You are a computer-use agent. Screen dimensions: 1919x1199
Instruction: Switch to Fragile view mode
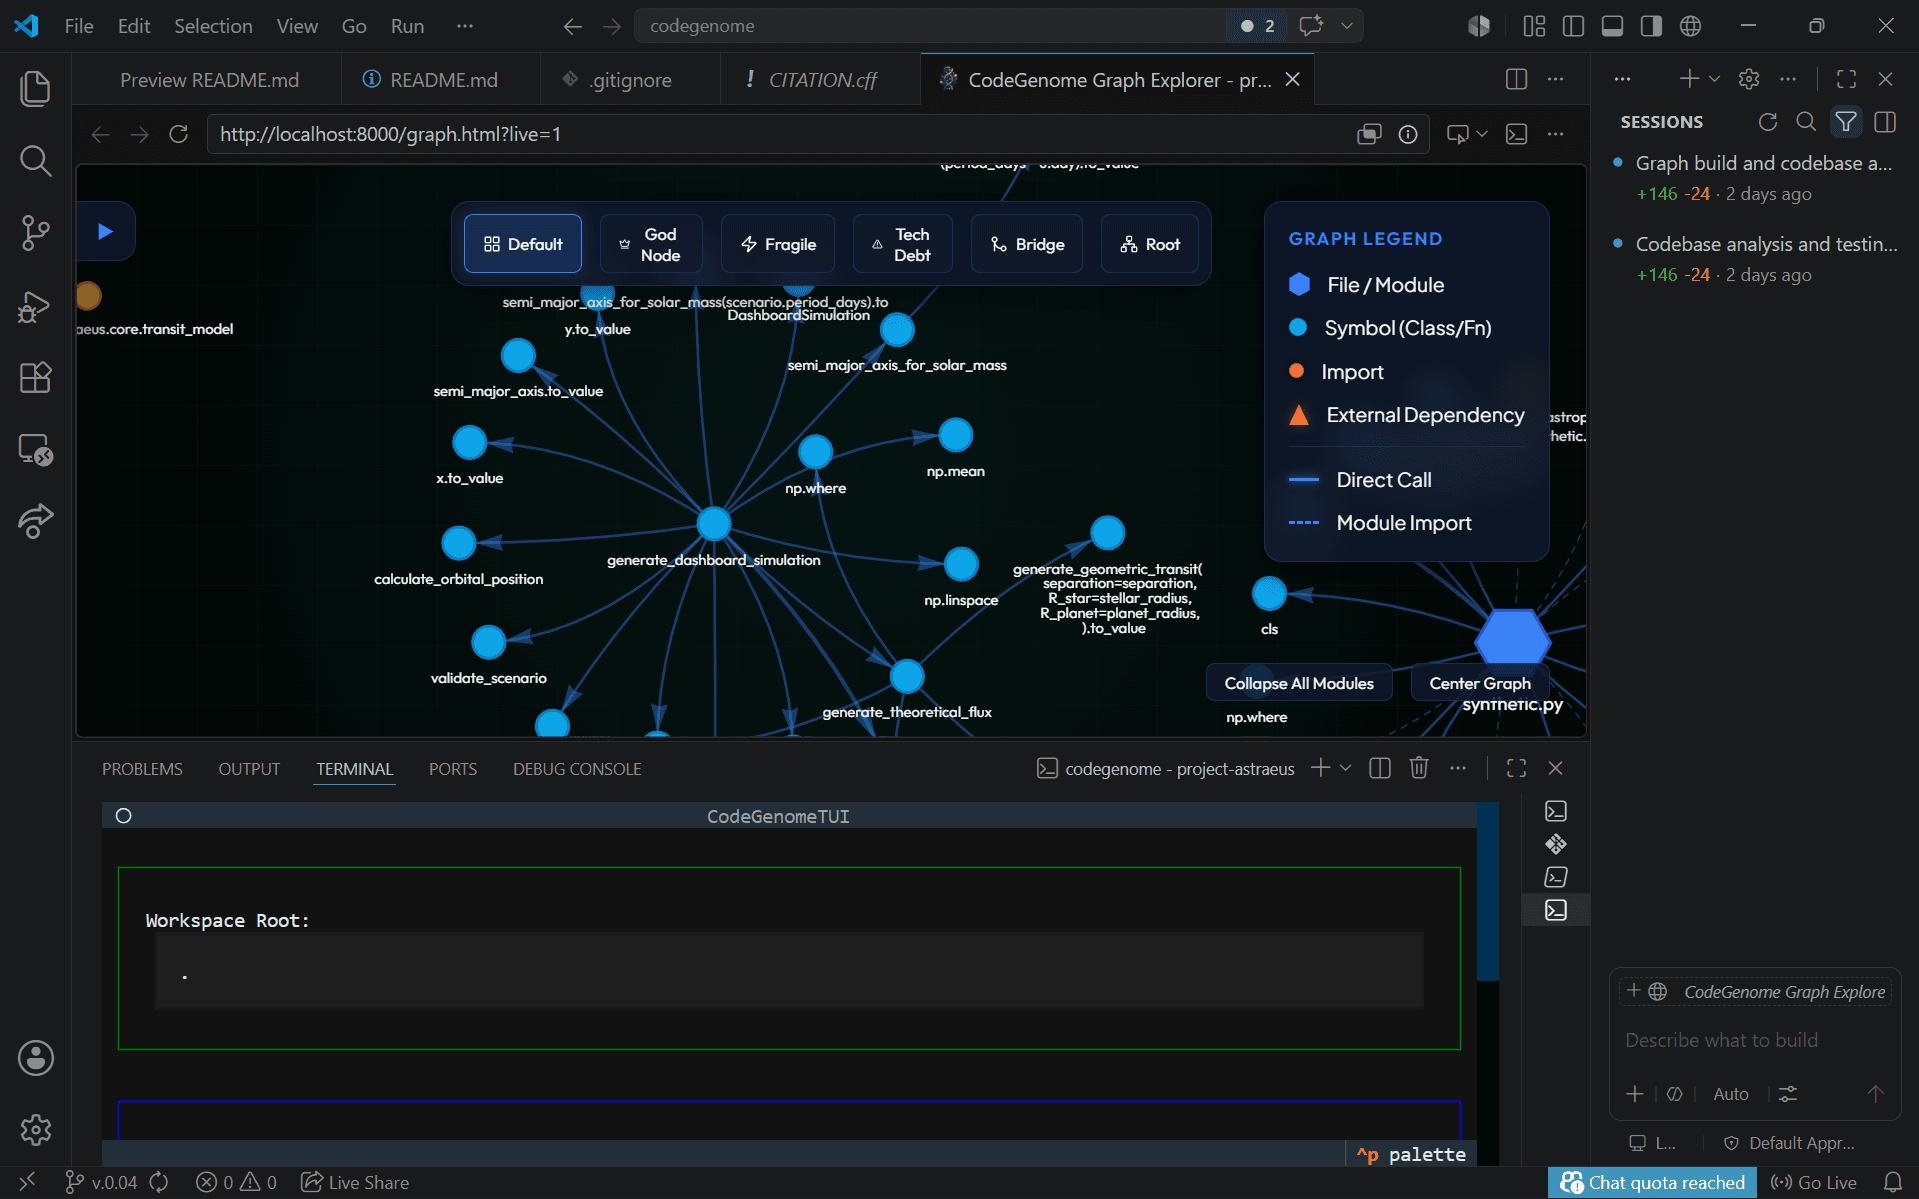[778, 244]
